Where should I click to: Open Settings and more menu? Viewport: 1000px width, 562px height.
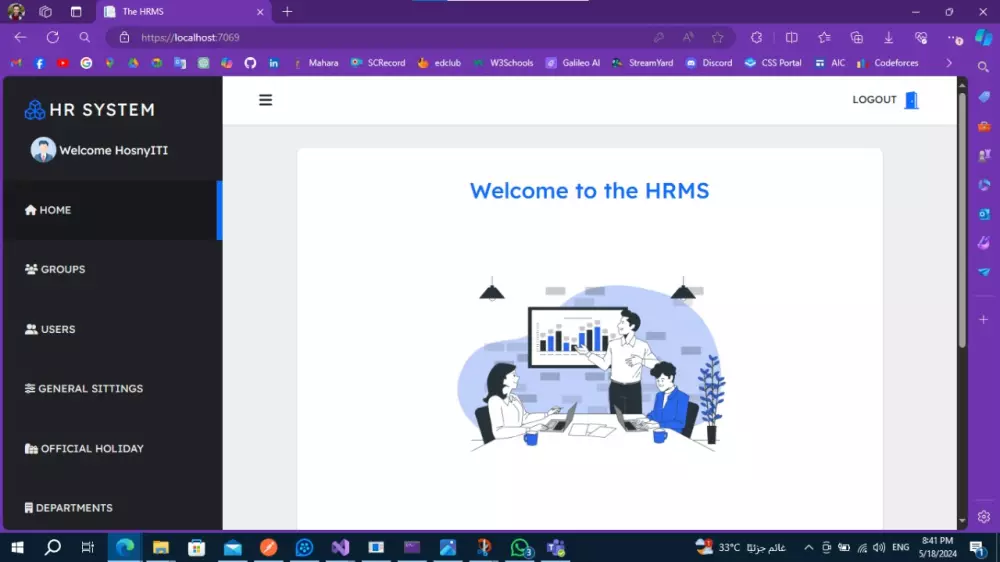click(955, 38)
